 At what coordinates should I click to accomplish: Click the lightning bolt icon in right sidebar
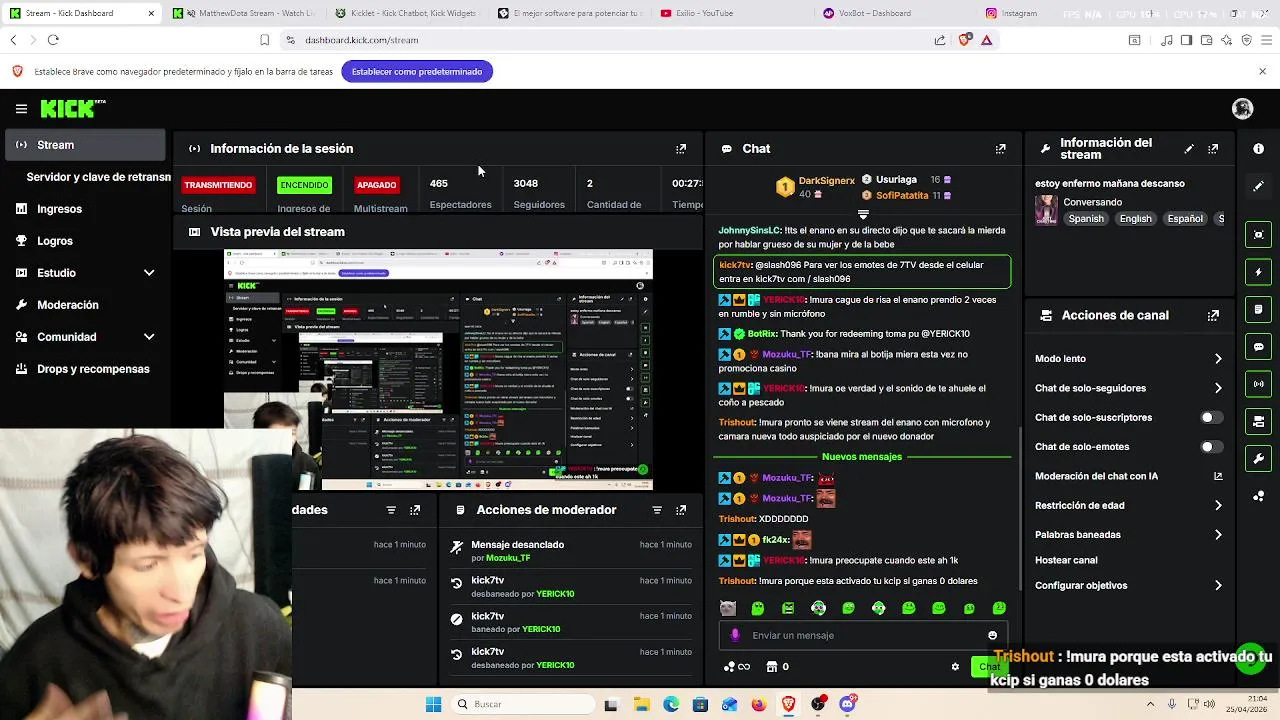[x=1258, y=272]
